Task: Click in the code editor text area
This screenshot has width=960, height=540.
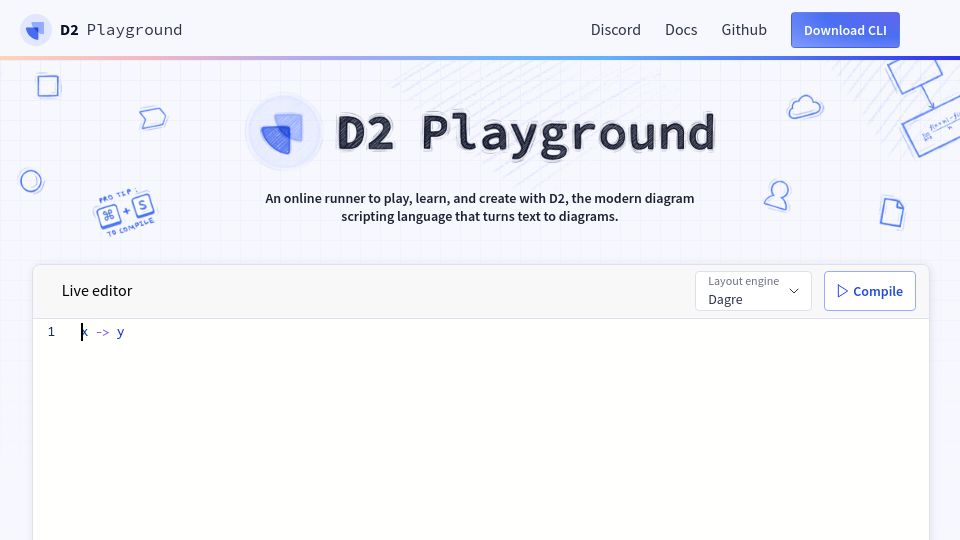Action: coord(481,429)
